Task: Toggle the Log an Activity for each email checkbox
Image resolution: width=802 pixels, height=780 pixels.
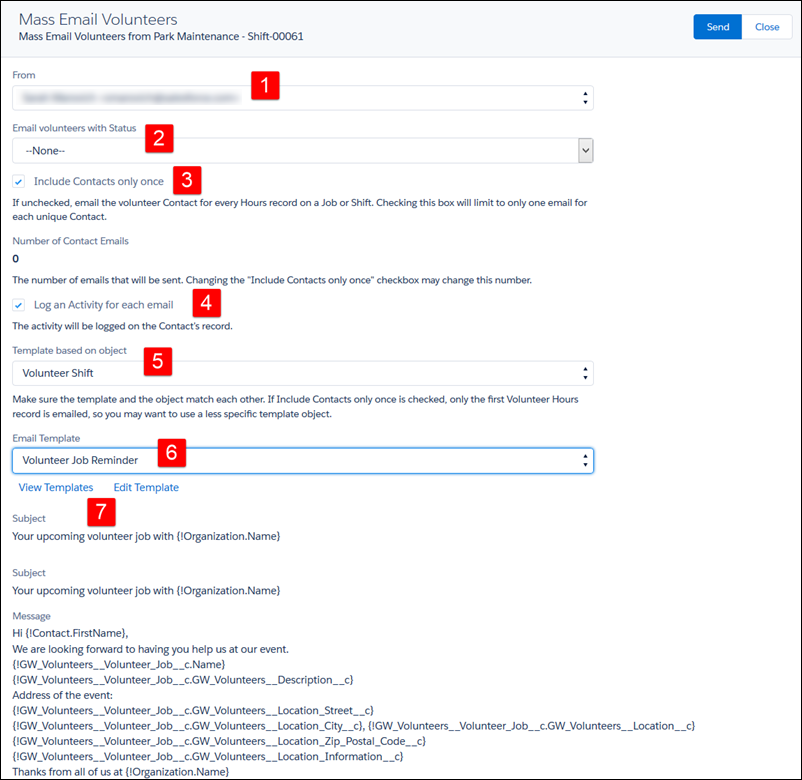Action: pos(19,305)
